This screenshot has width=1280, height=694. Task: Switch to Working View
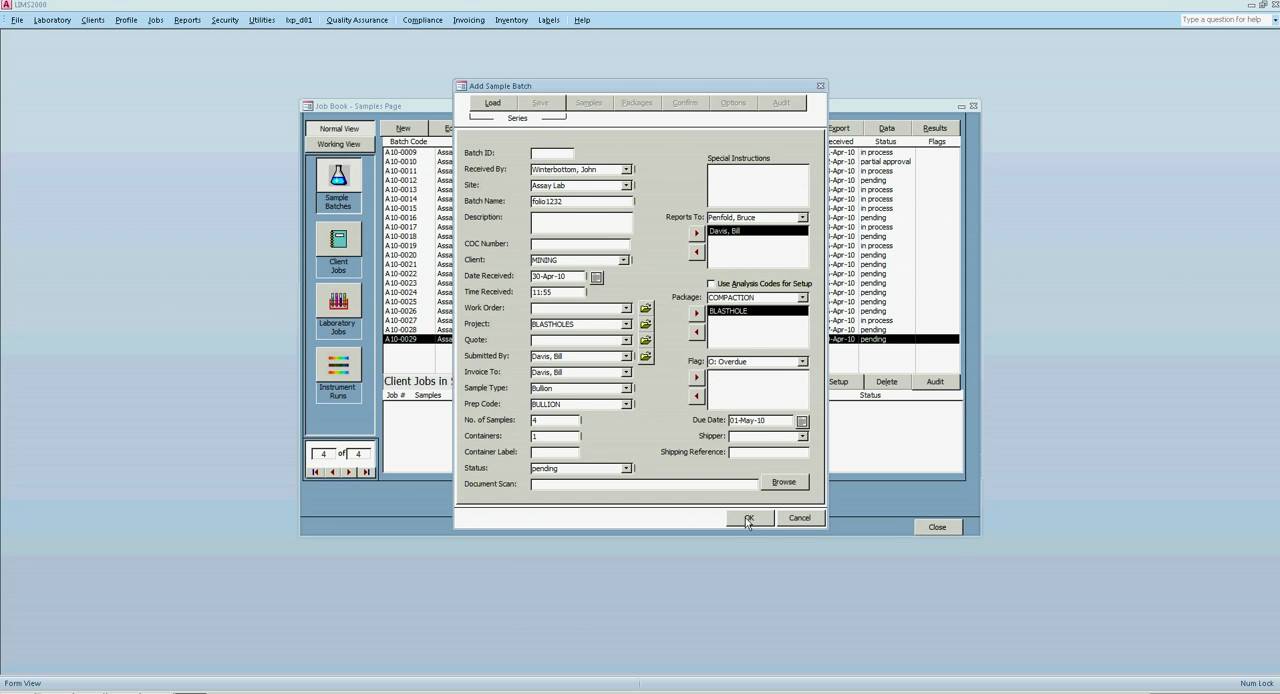coord(339,144)
